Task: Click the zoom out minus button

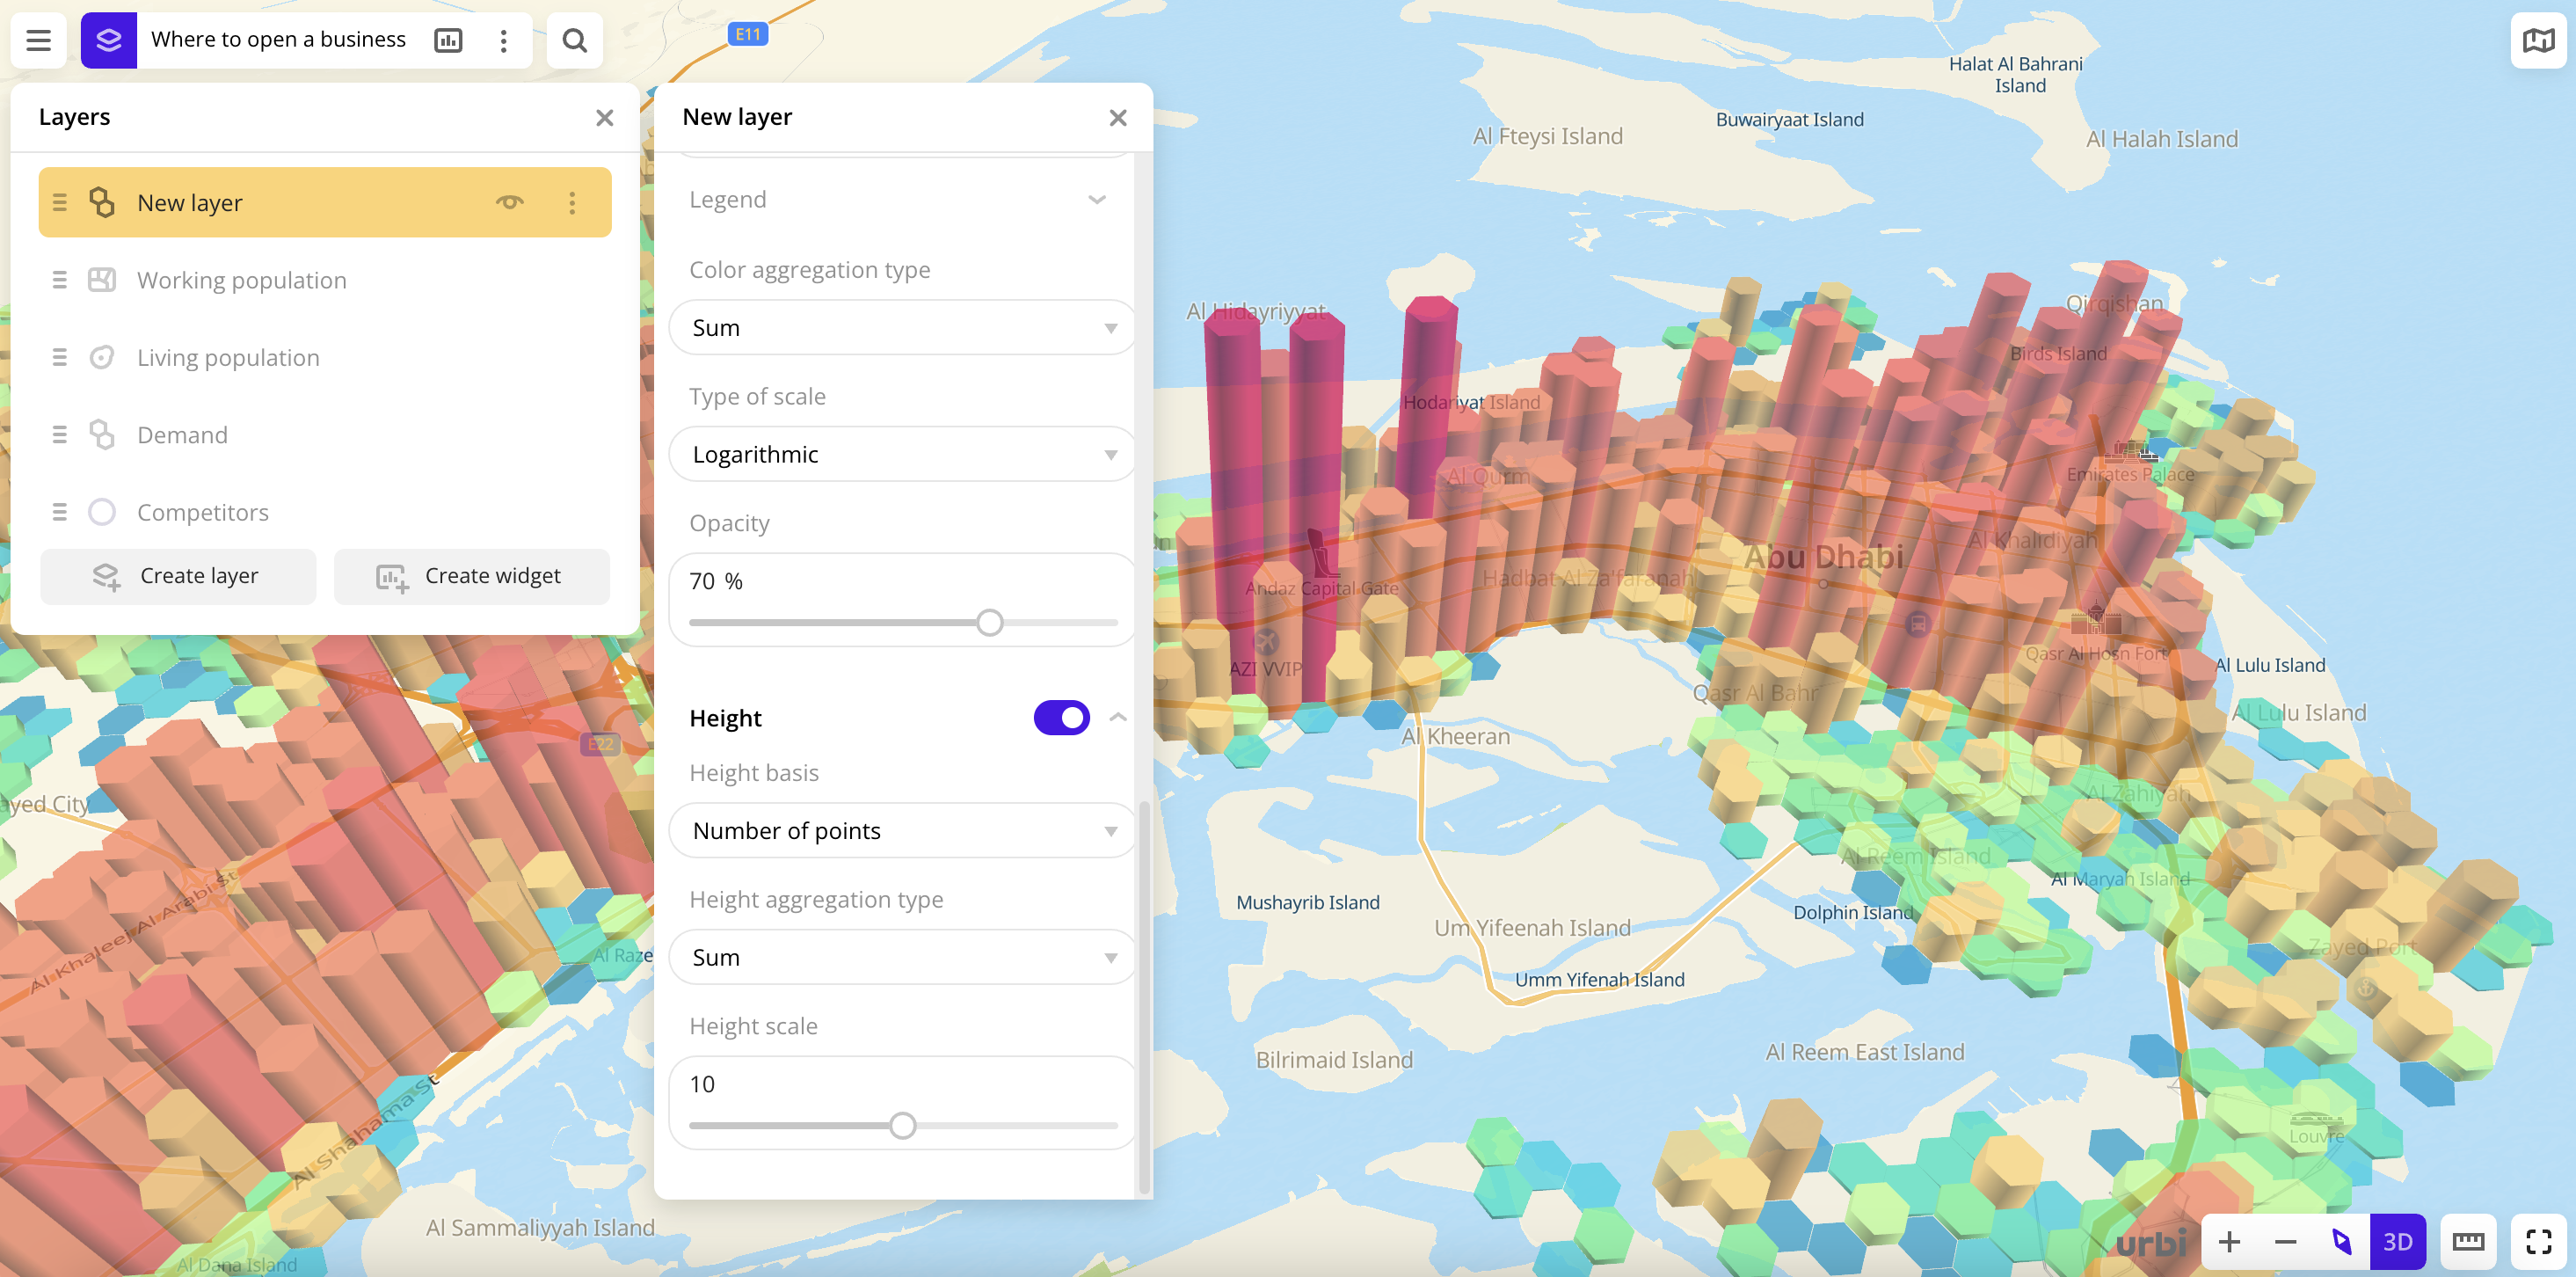Action: (x=2289, y=1239)
